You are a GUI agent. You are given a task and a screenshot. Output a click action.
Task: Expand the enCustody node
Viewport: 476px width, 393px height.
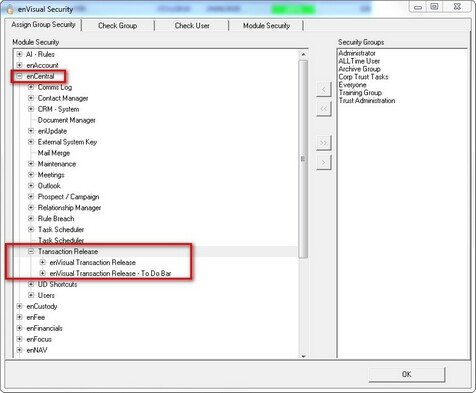point(19,306)
